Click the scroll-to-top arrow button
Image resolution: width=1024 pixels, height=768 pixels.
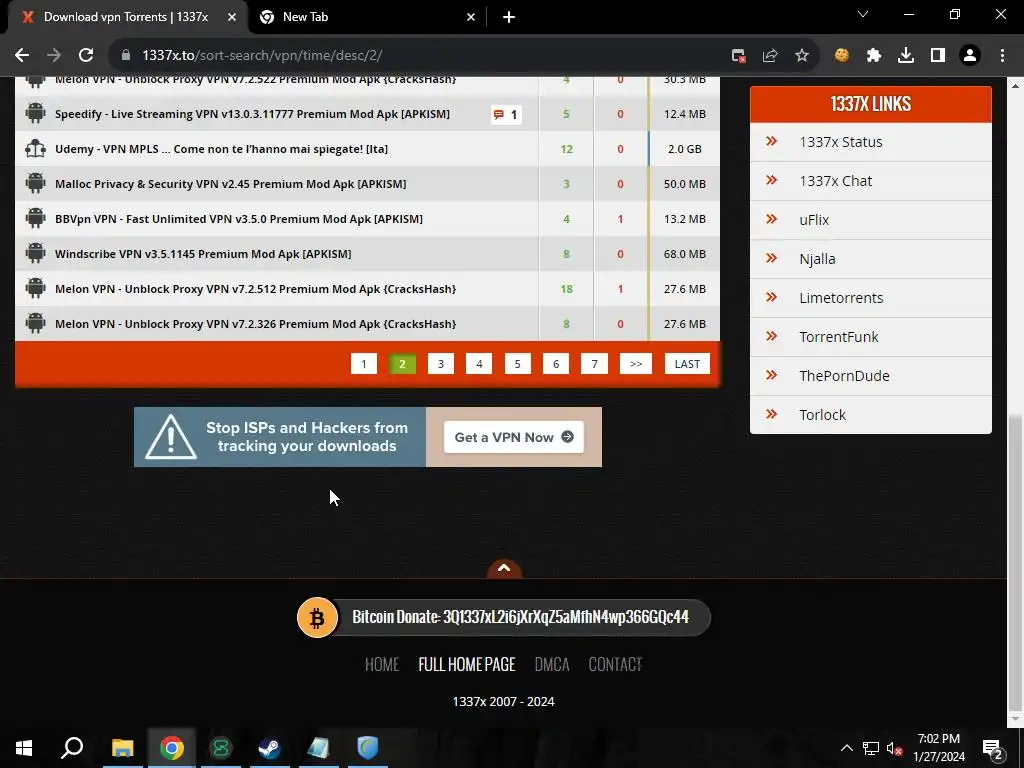point(504,569)
